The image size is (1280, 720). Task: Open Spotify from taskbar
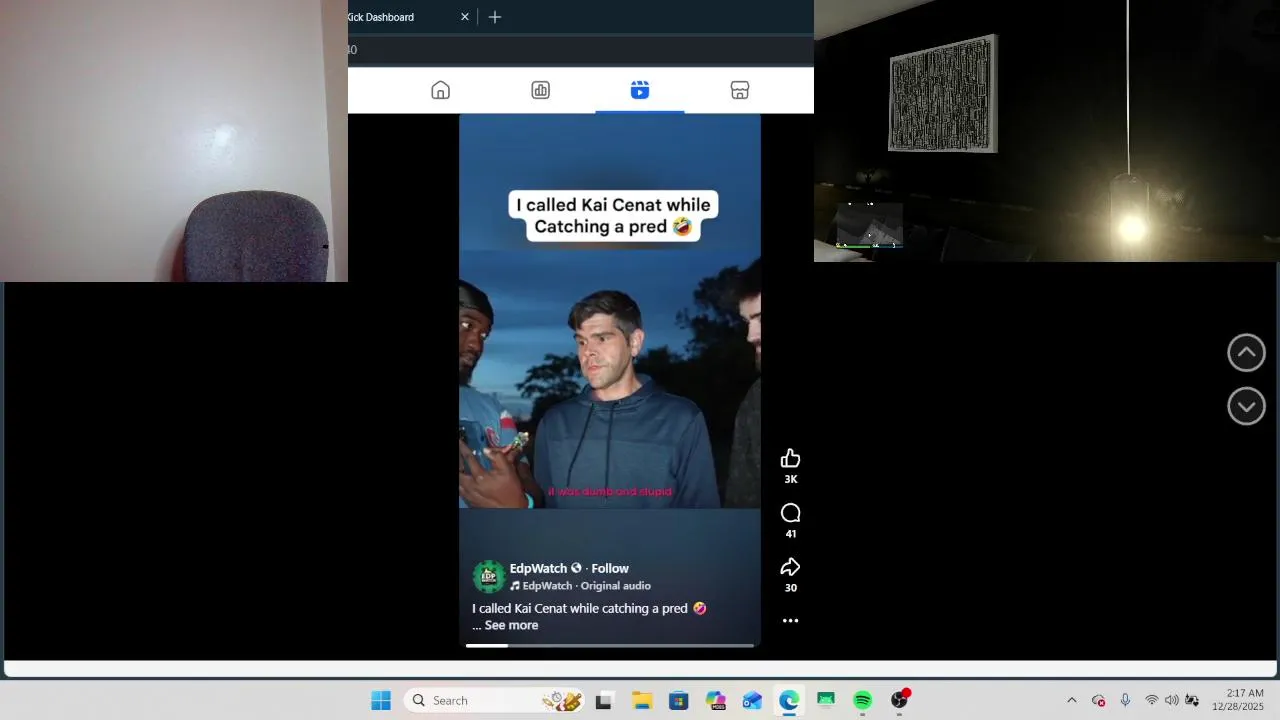863,701
